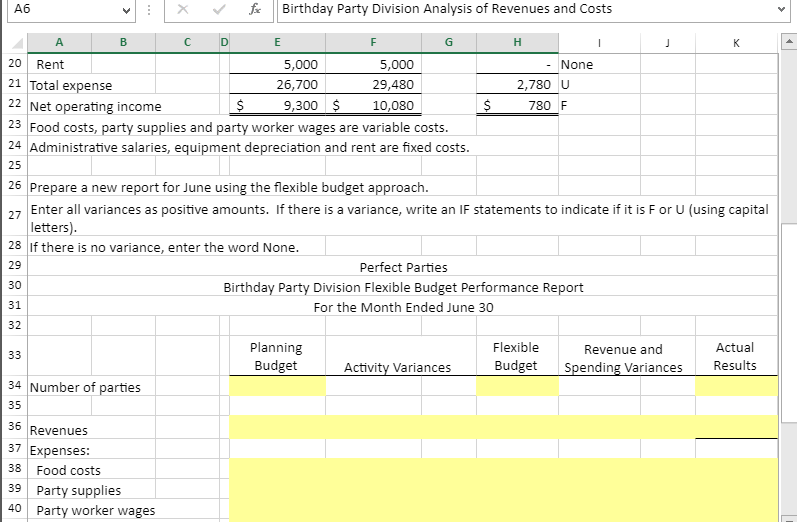Click the 'Perfect Parties' title cell
The height and width of the screenshot is (522, 797).
coord(403,267)
